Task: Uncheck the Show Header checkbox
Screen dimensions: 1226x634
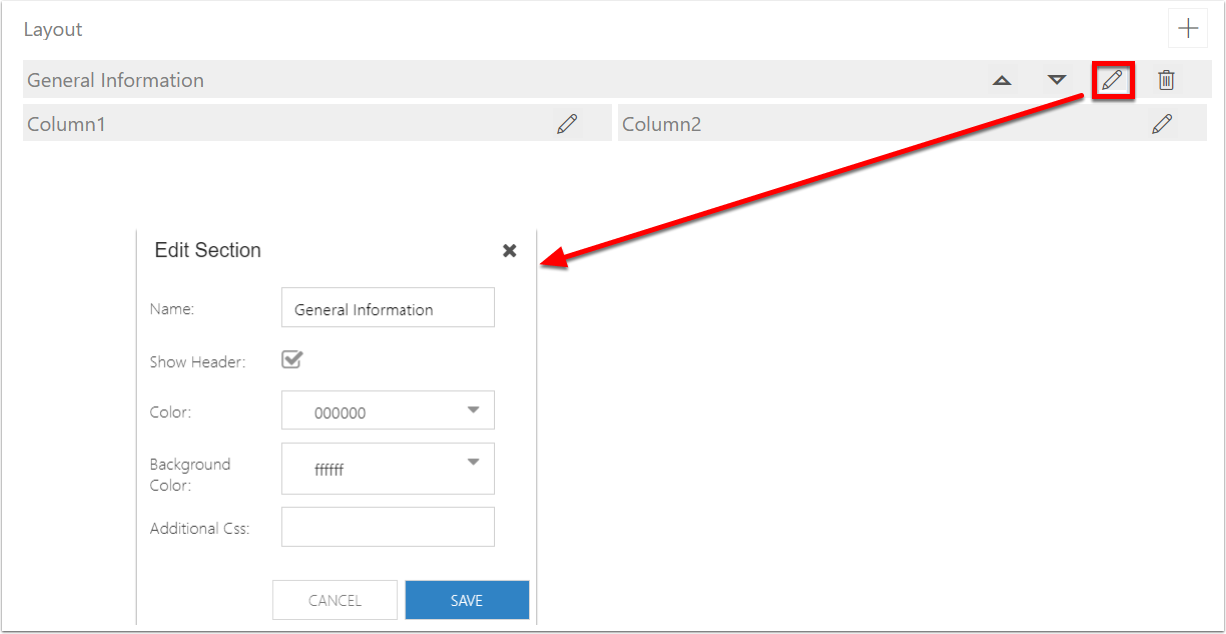Action: 291,359
